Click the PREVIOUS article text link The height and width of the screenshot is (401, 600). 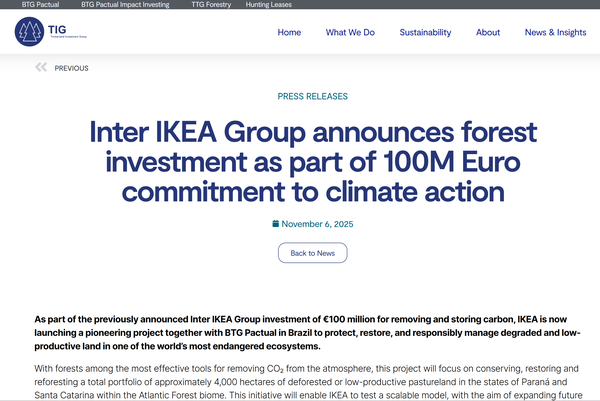click(71, 68)
